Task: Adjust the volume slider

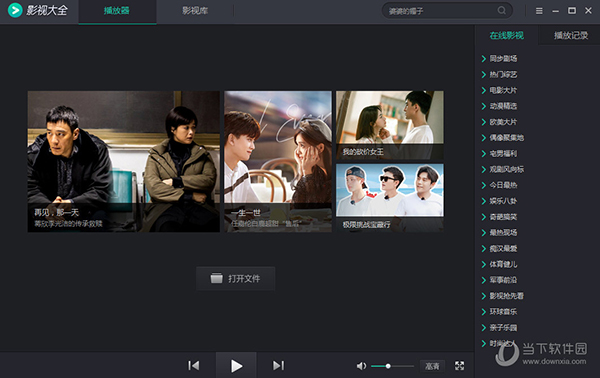Action: click(393, 366)
